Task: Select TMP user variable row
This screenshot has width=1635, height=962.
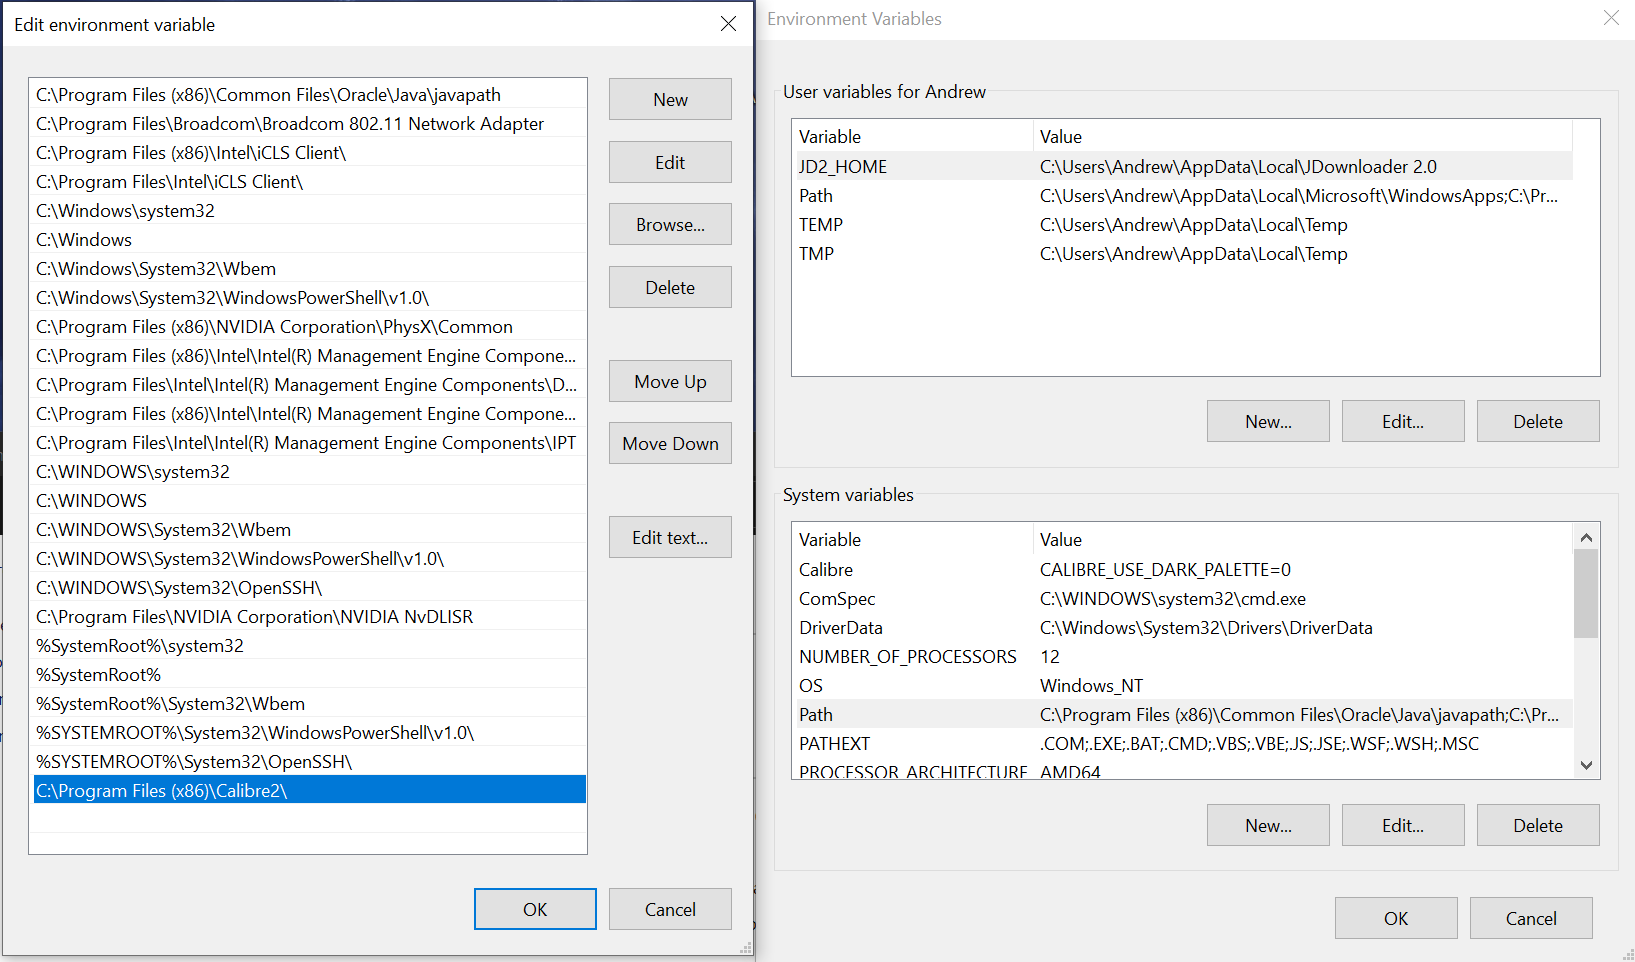Action: 1183,253
